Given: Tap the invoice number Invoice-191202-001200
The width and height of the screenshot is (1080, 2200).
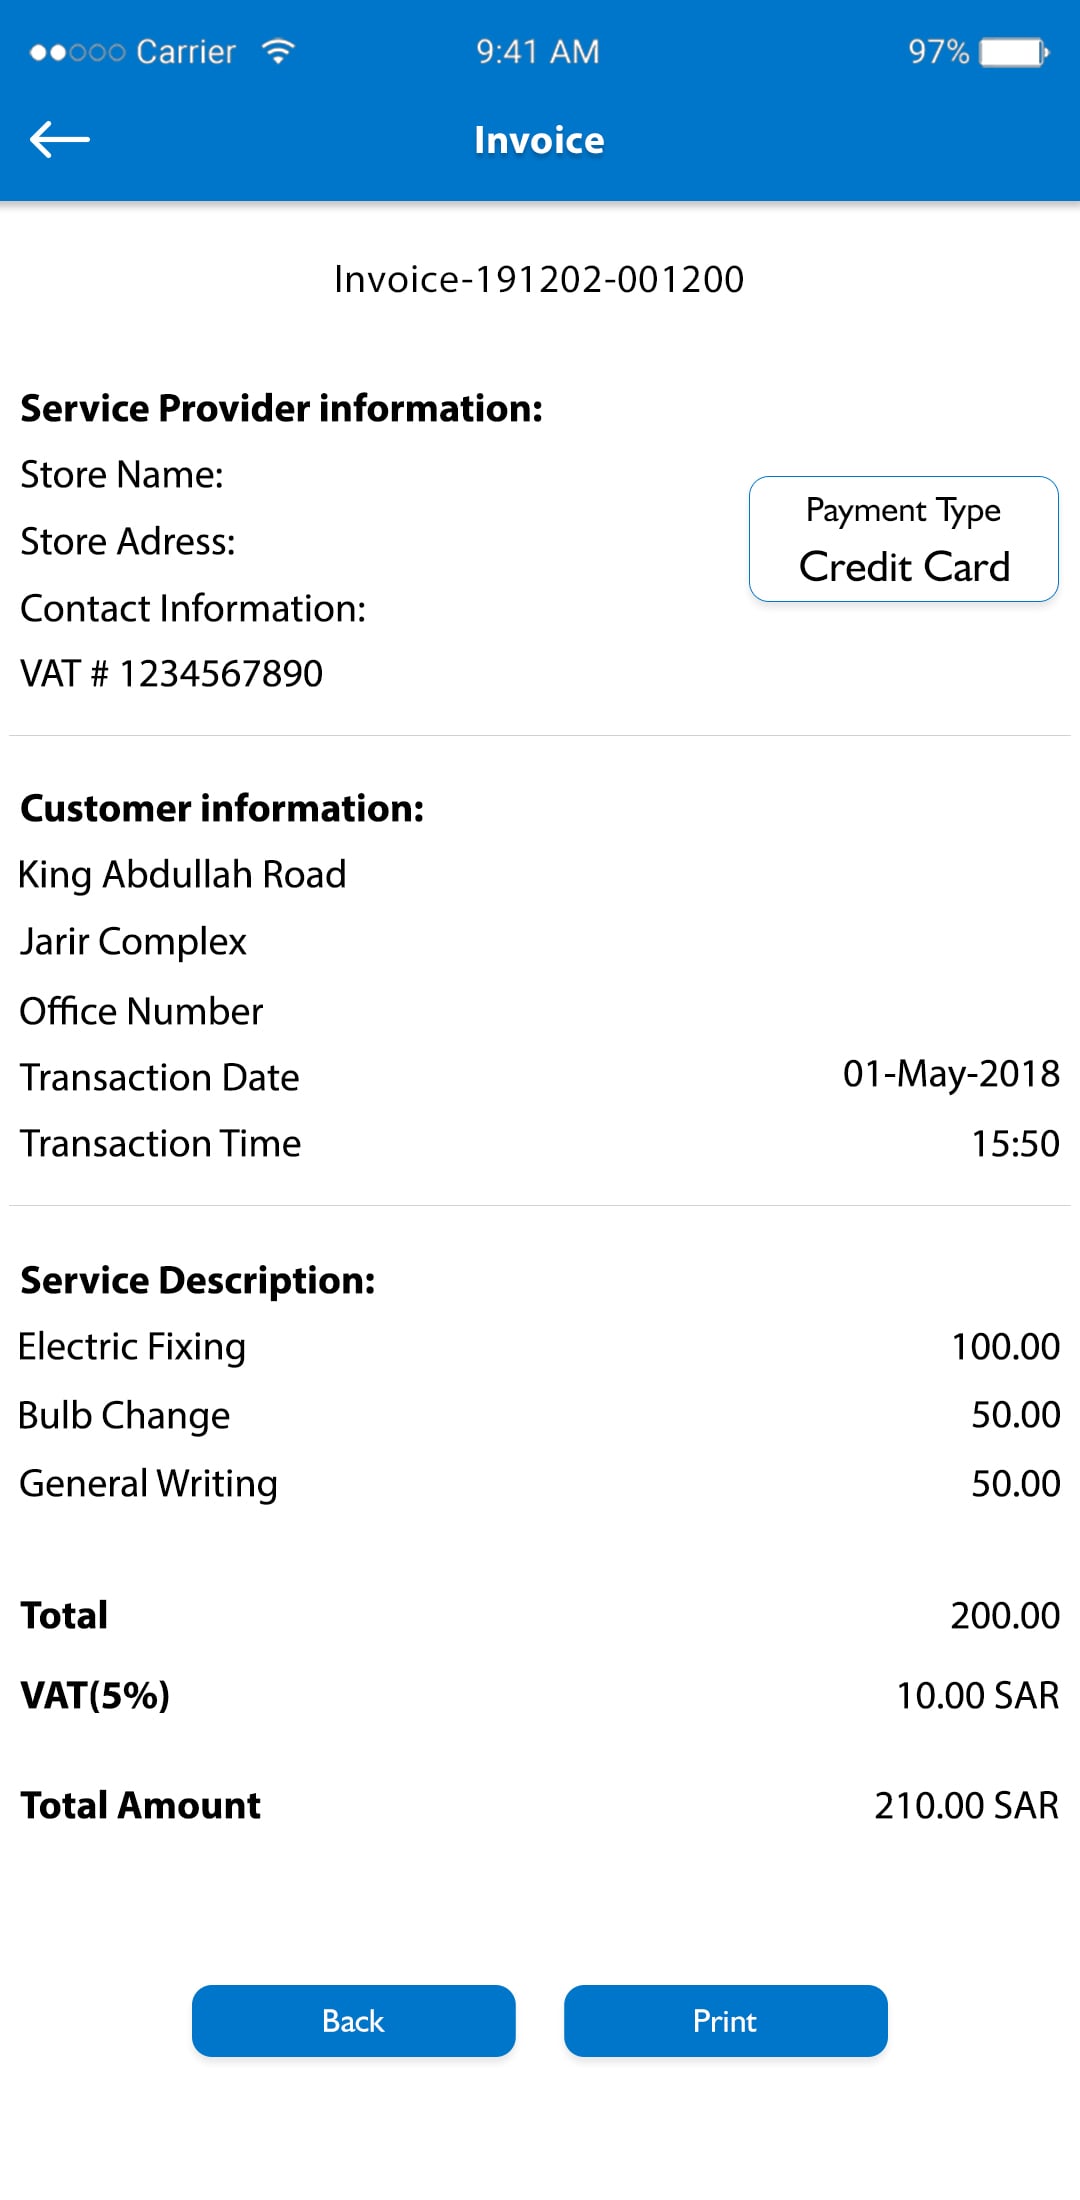Looking at the screenshot, I should click(x=539, y=279).
